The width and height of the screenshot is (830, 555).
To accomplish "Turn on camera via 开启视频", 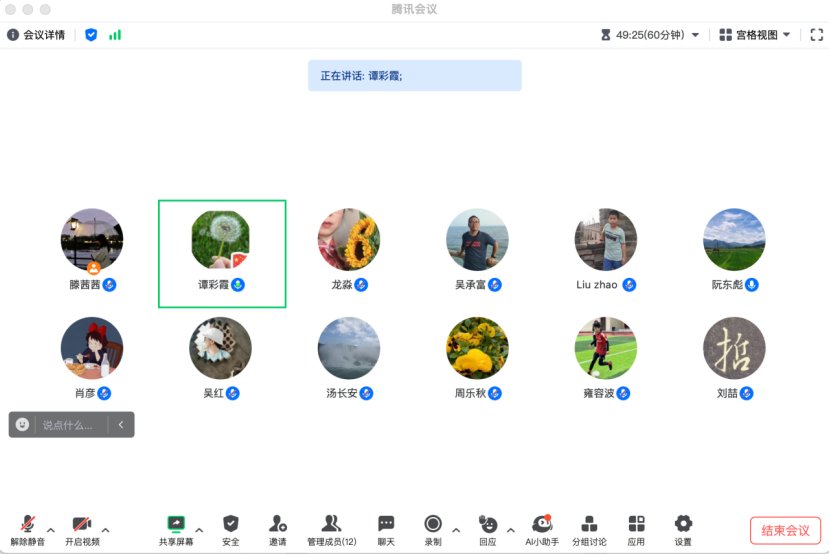I will (82, 524).
